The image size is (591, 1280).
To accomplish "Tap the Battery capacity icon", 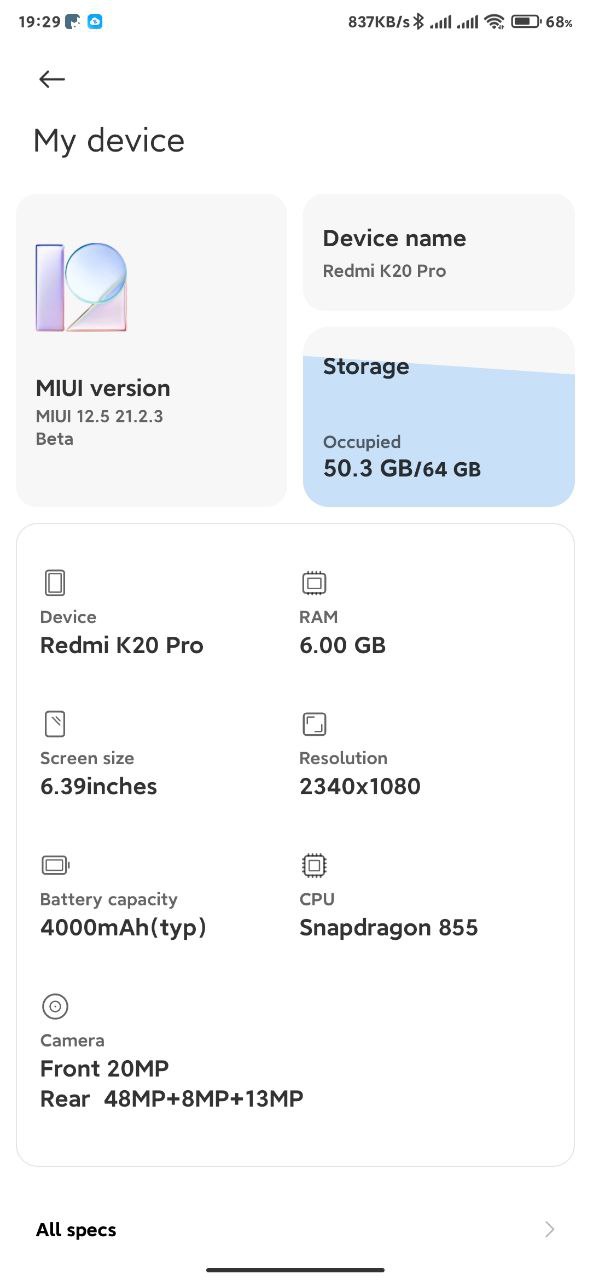I will pyautogui.click(x=55, y=864).
